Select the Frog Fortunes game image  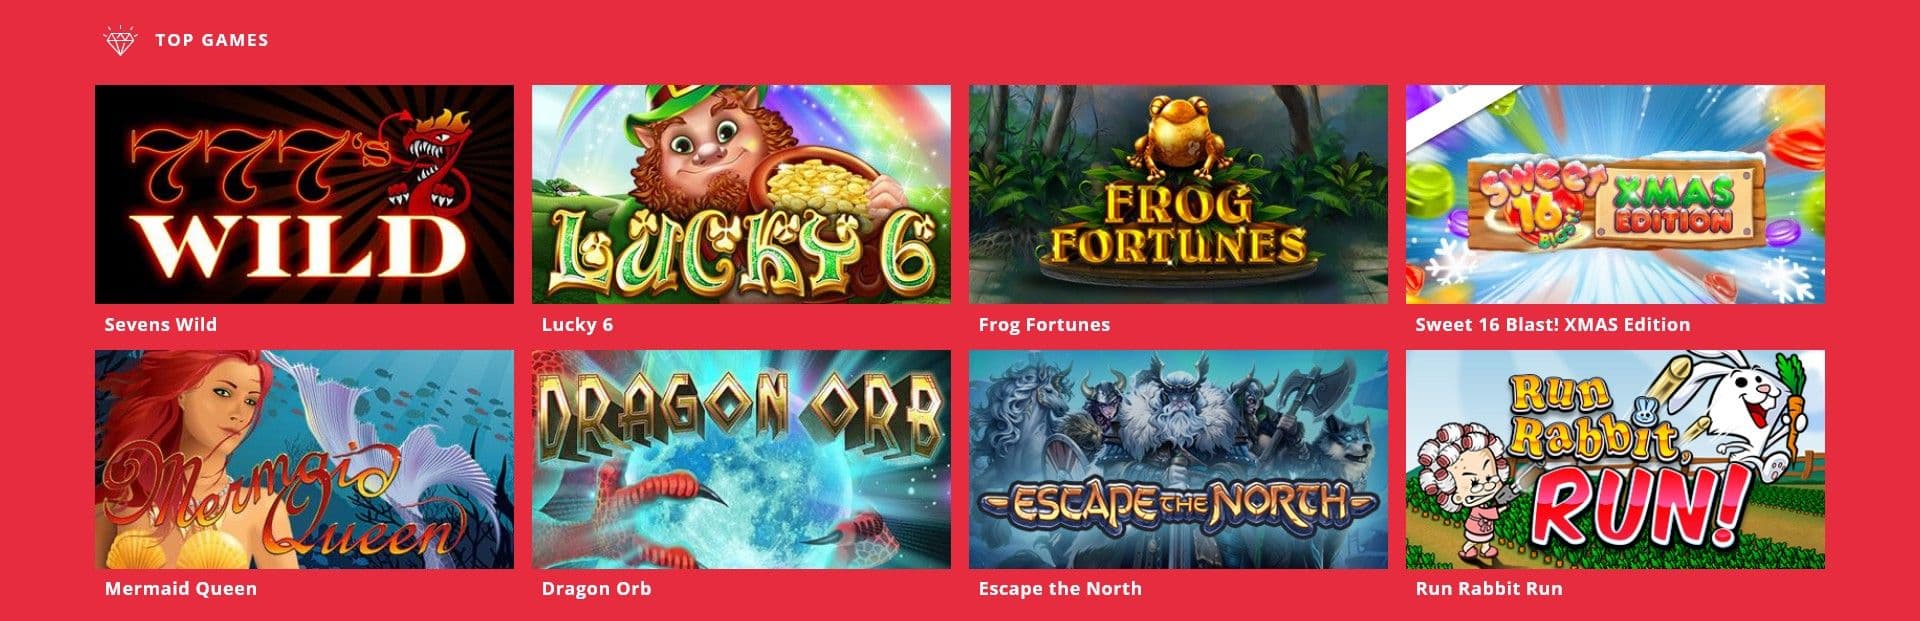[1178, 194]
